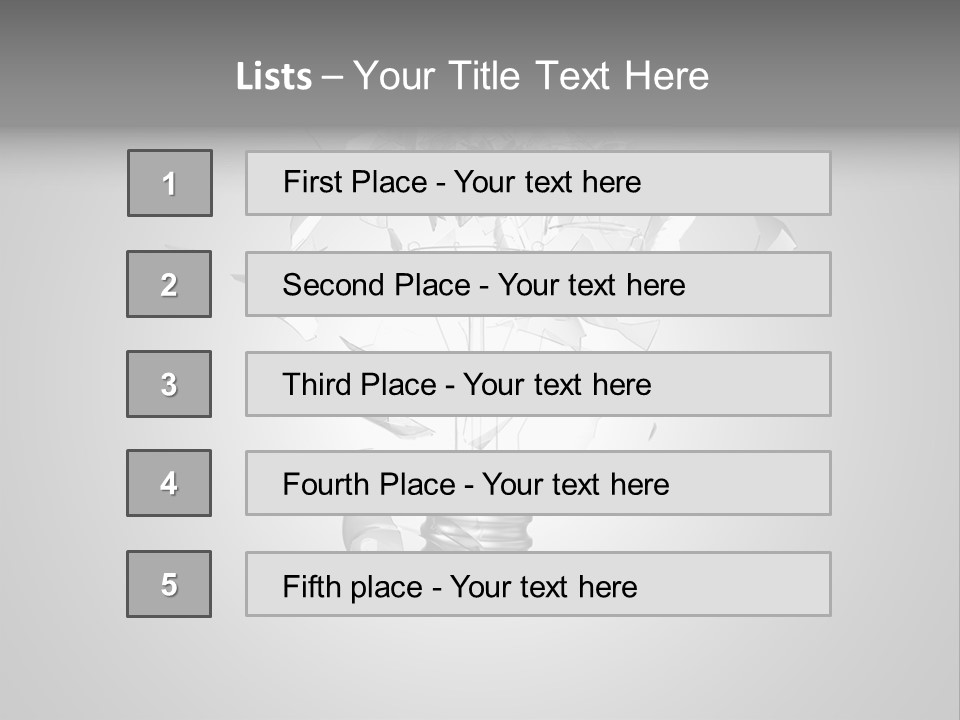
Task: Click the word Lists in title
Action: (274, 77)
